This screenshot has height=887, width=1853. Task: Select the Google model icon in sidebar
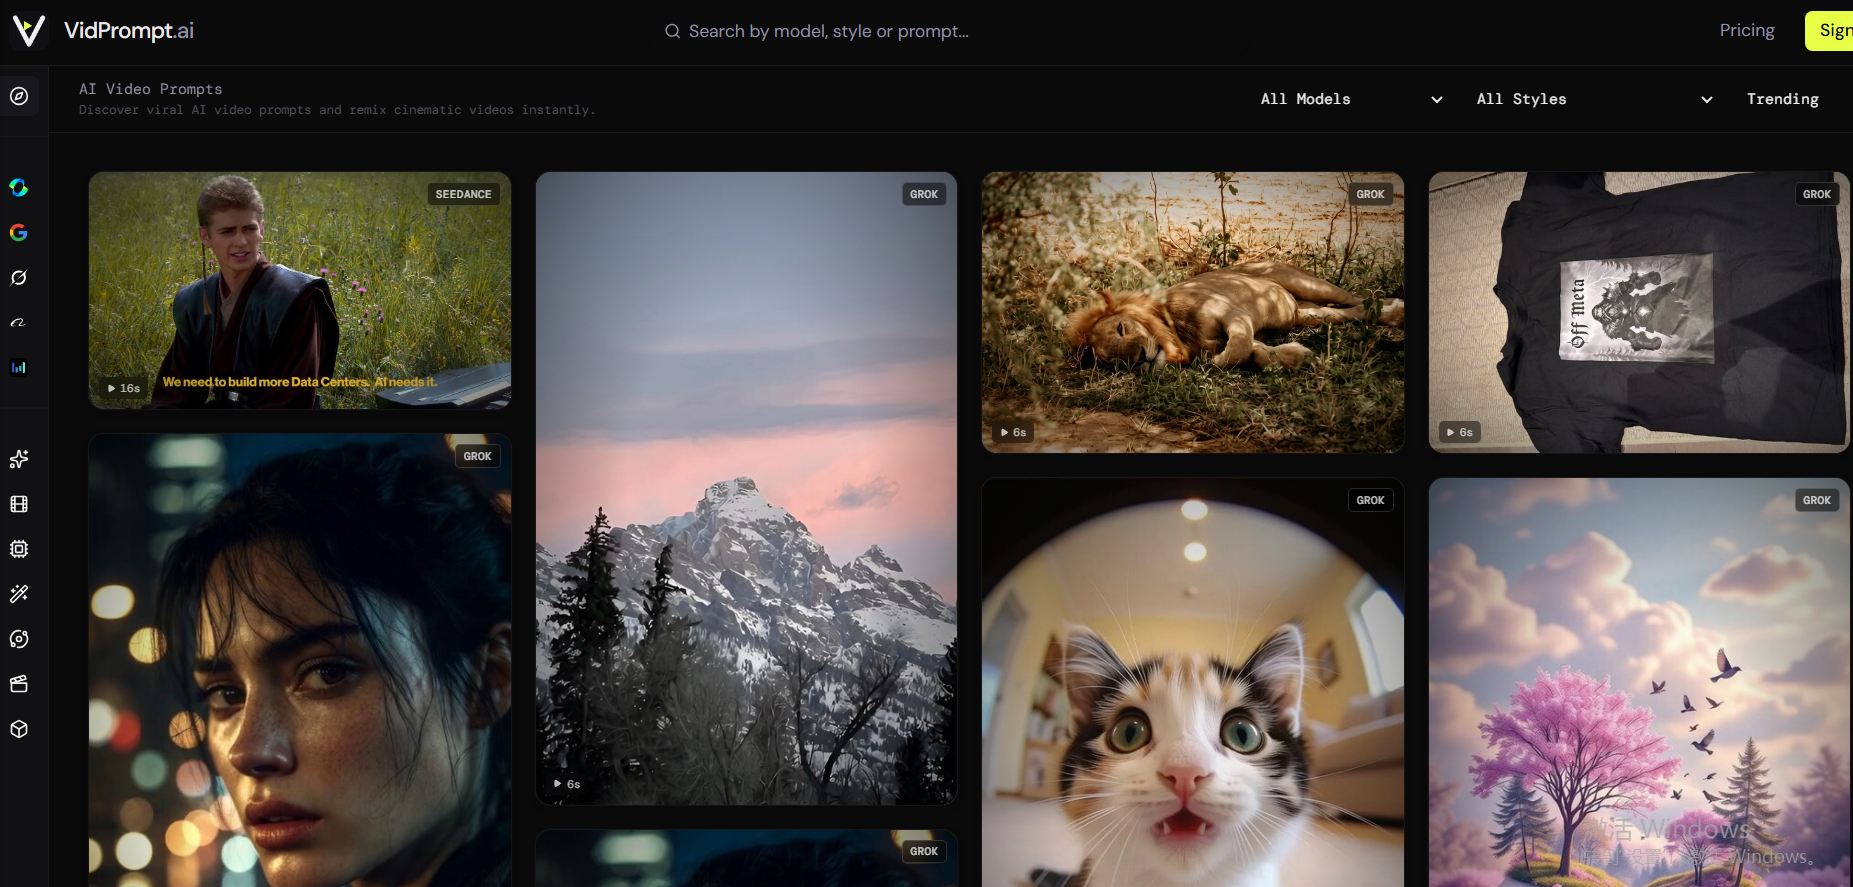point(18,232)
